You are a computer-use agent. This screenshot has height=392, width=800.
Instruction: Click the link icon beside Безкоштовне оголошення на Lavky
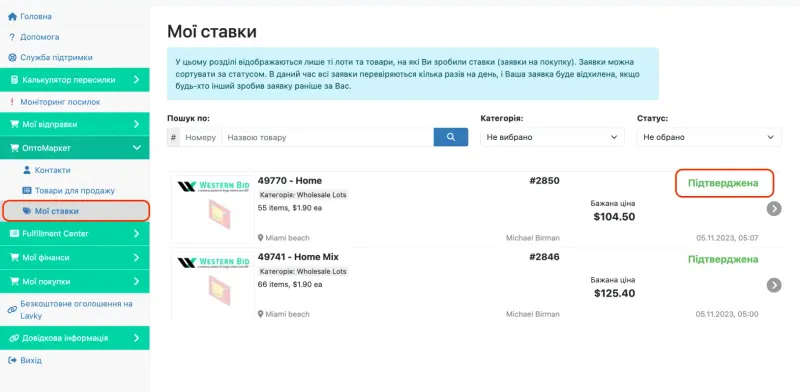tap(13, 310)
